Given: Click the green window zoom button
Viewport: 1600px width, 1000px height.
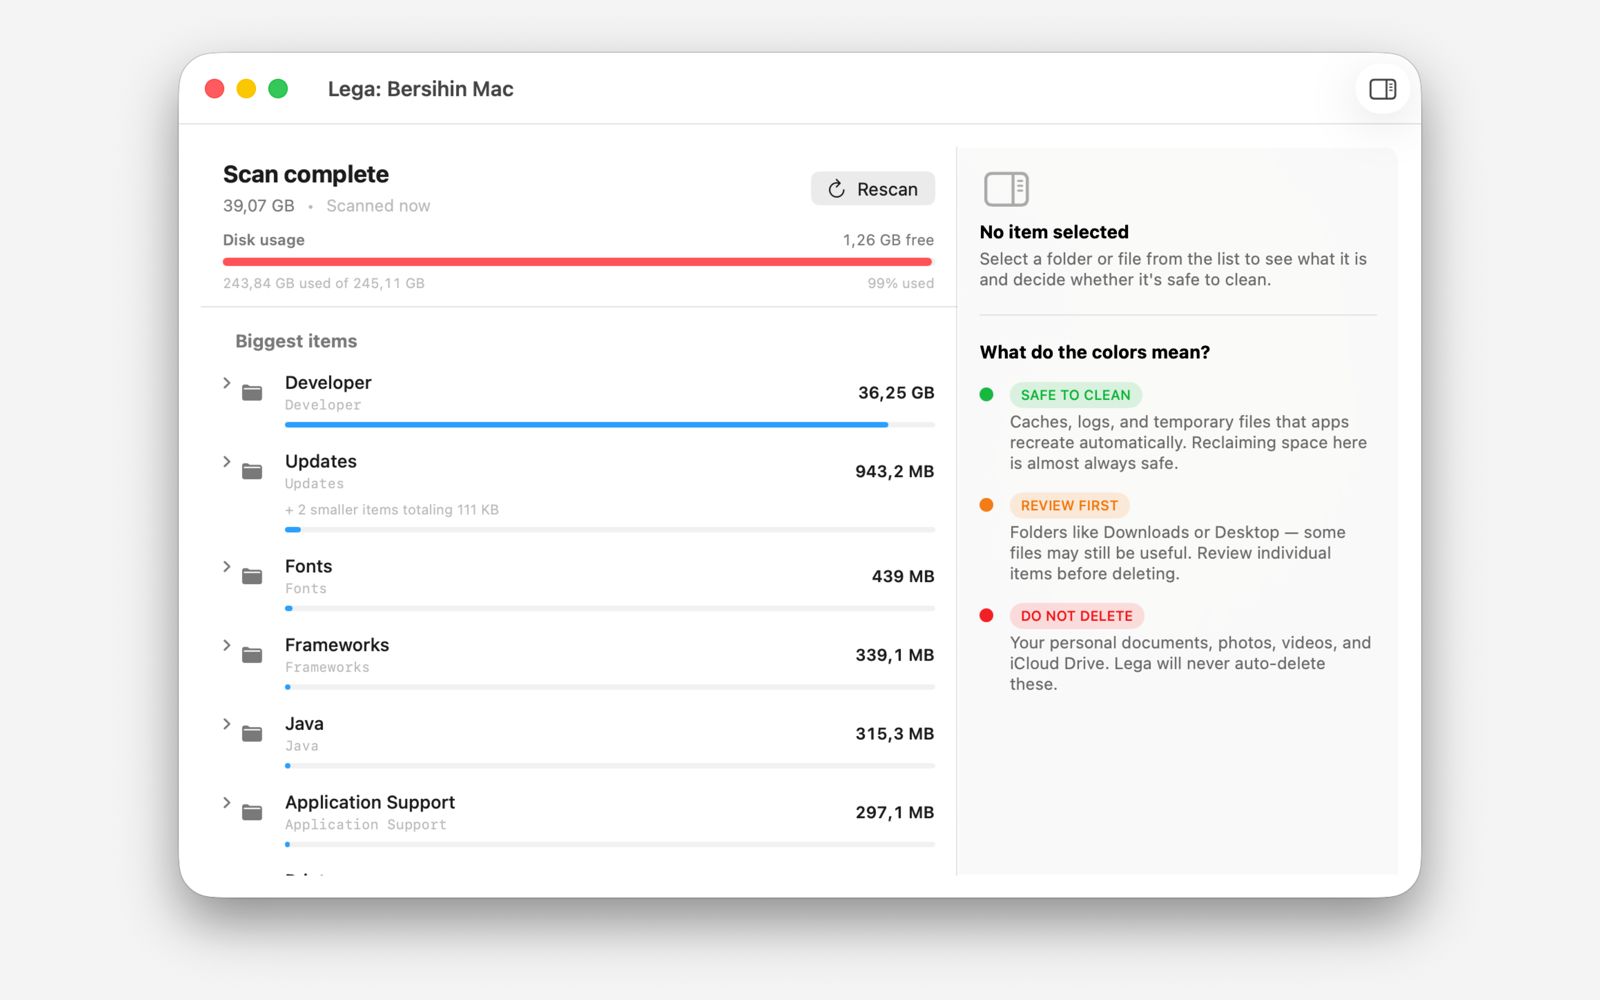Looking at the screenshot, I should (278, 89).
